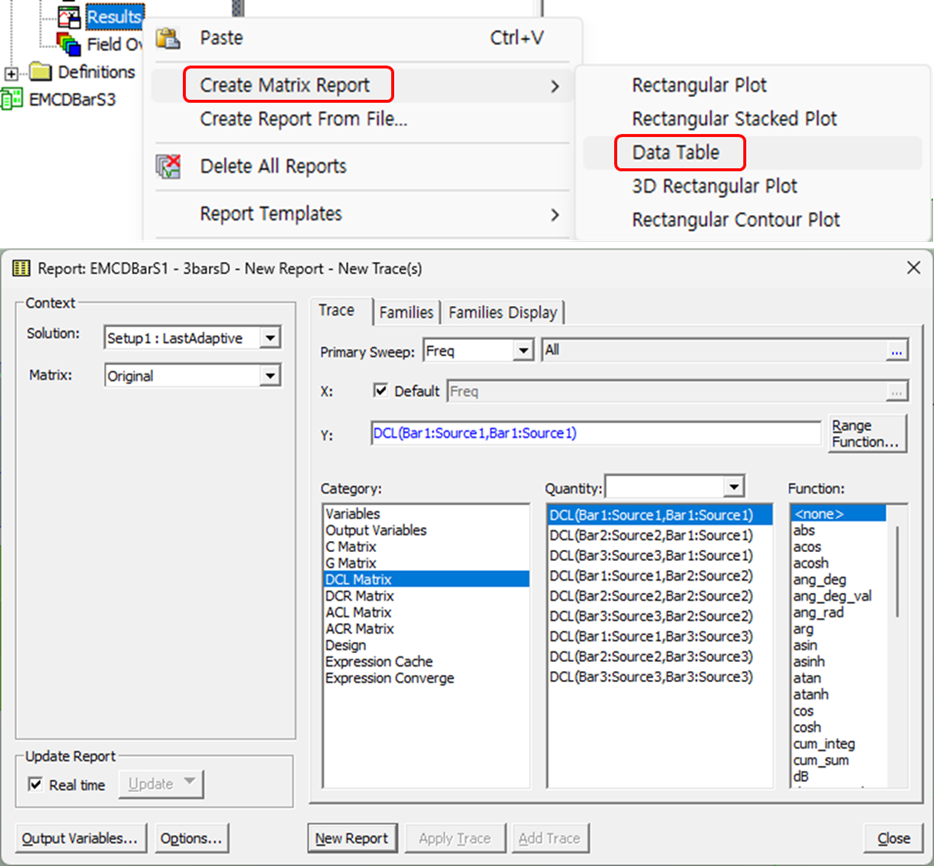Click the Definitions folder icon
The height and width of the screenshot is (866, 934).
pos(40,72)
